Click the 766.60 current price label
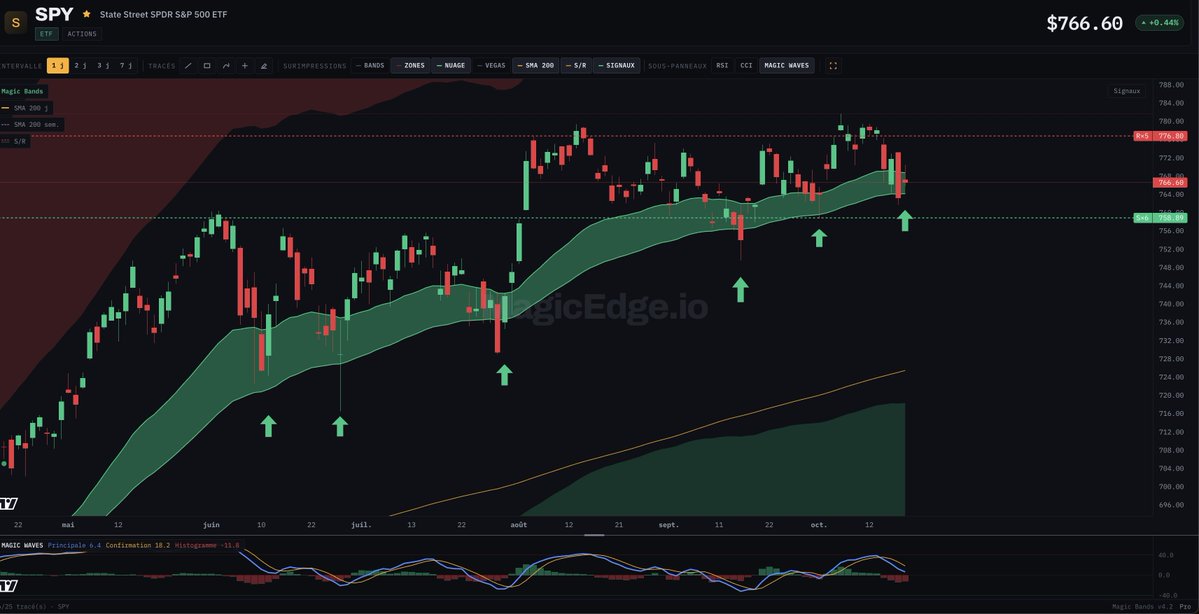This screenshot has width=1199, height=614. (x=1170, y=183)
